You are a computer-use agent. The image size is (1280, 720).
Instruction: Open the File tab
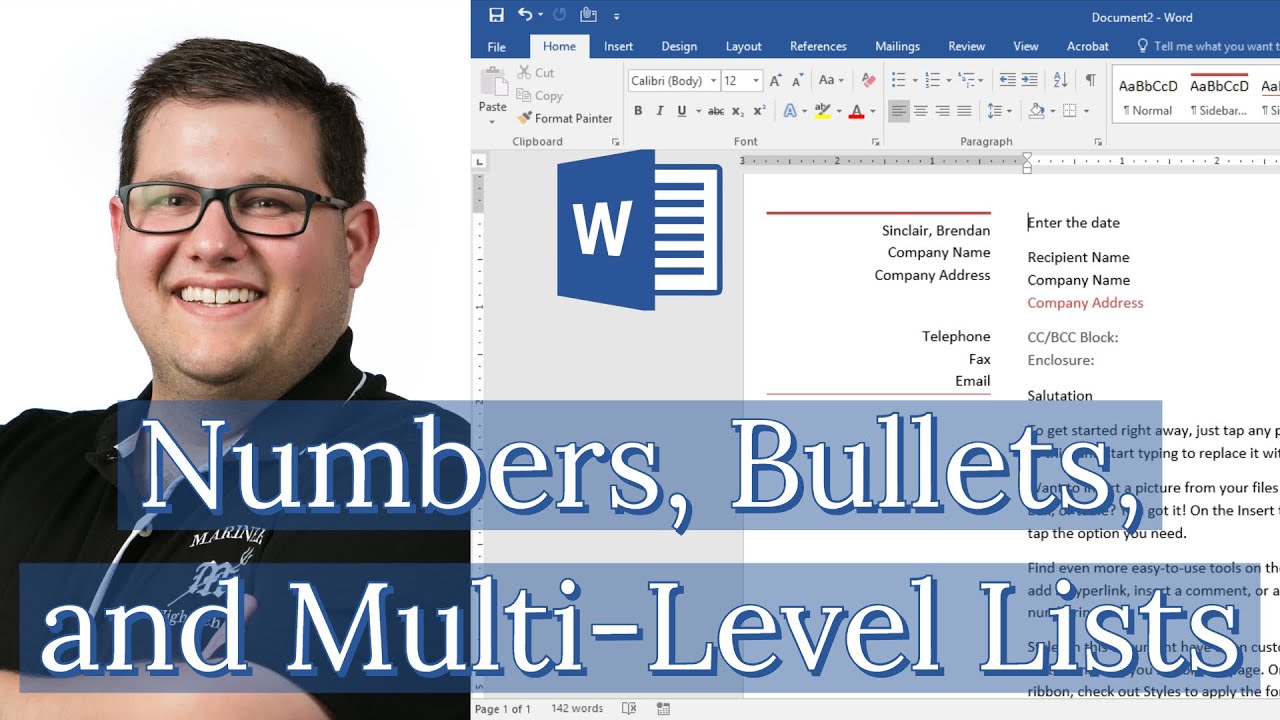(x=496, y=46)
